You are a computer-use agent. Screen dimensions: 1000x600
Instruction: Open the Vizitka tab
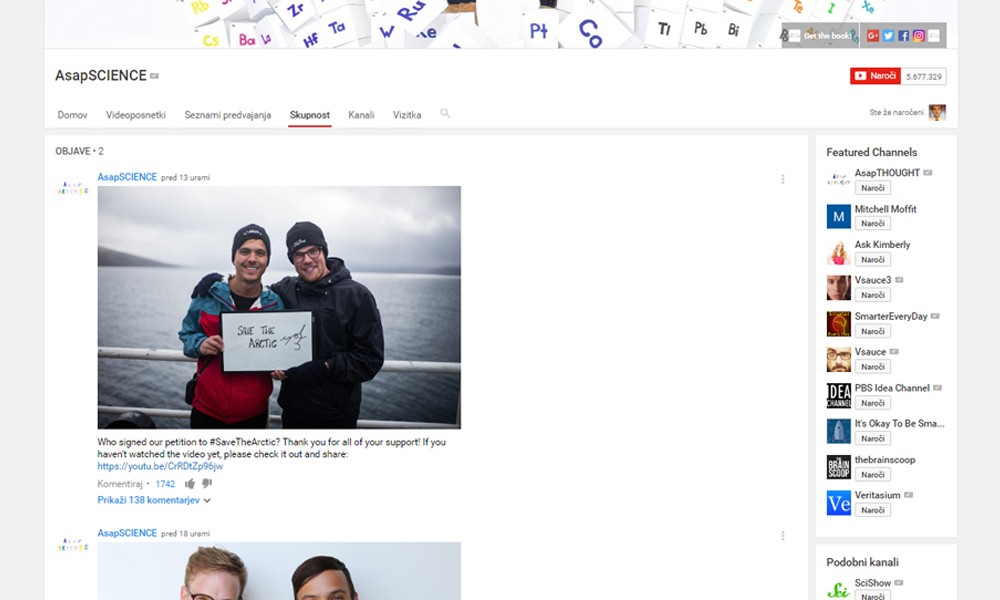pos(407,115)
